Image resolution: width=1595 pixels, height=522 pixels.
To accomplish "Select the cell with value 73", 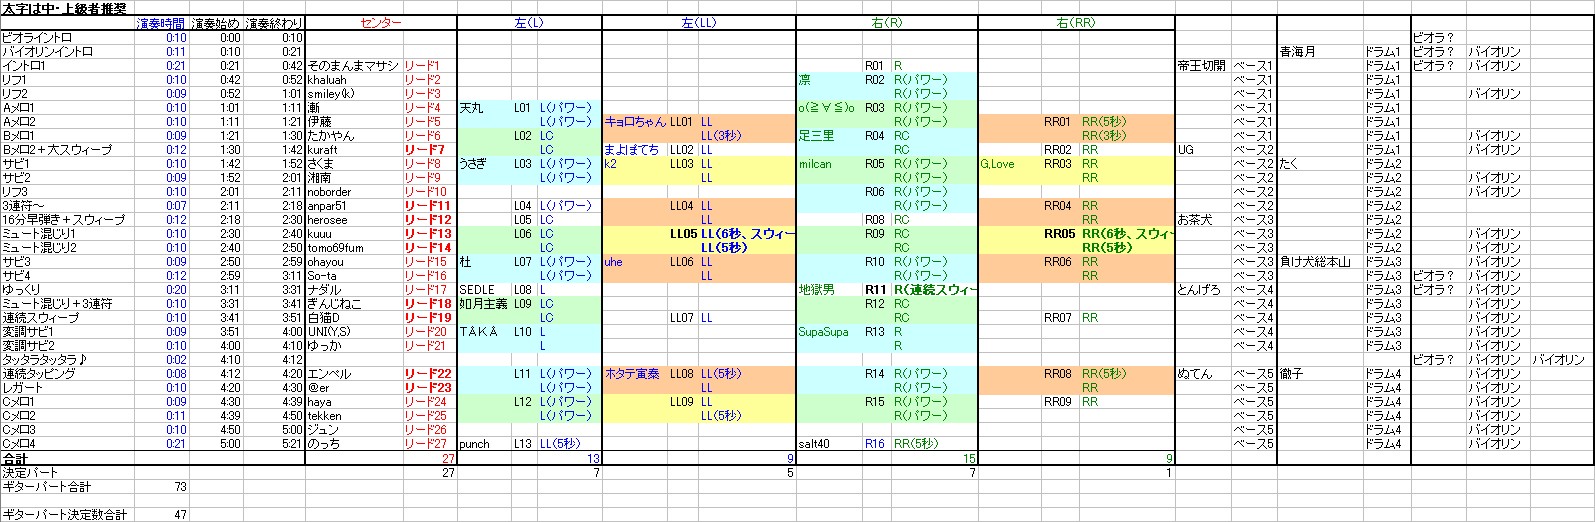I will (x=161, y=486).
